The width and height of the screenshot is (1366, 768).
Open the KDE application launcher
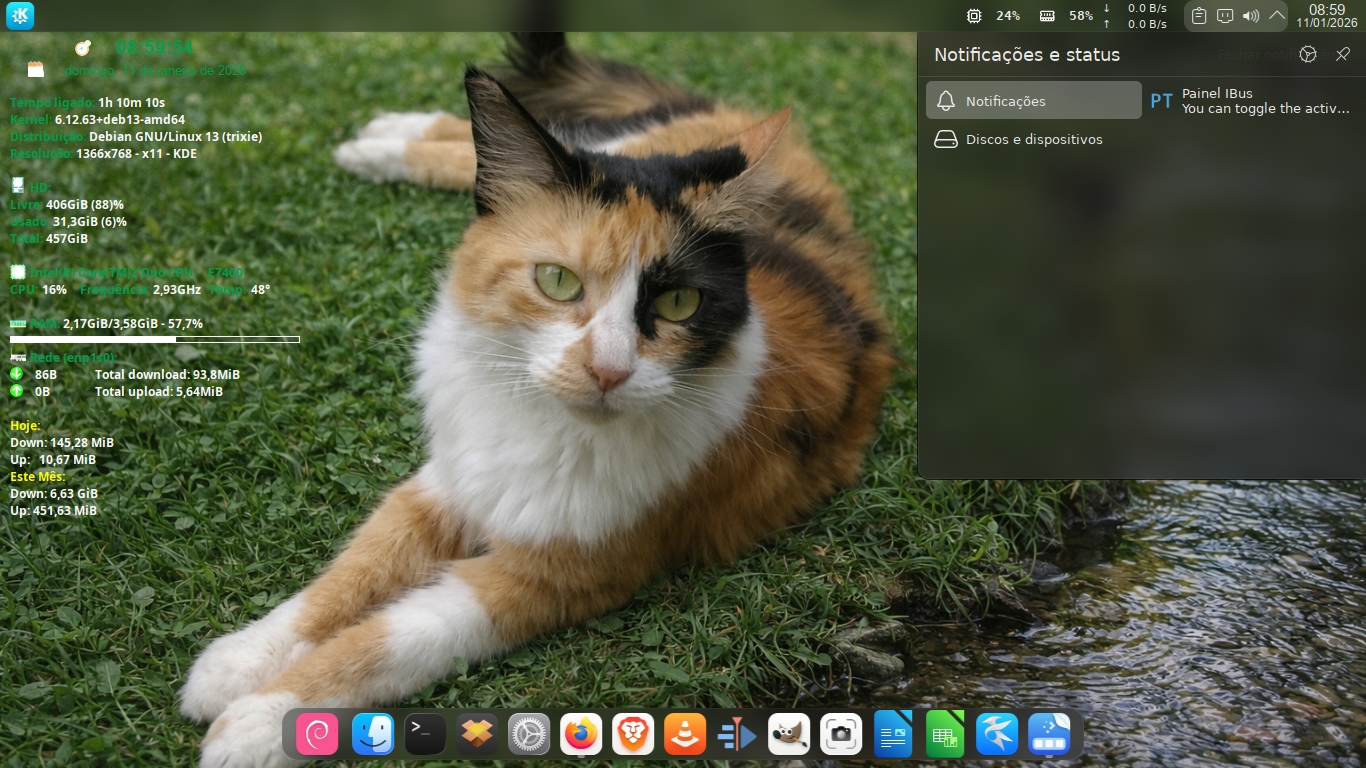20,16
